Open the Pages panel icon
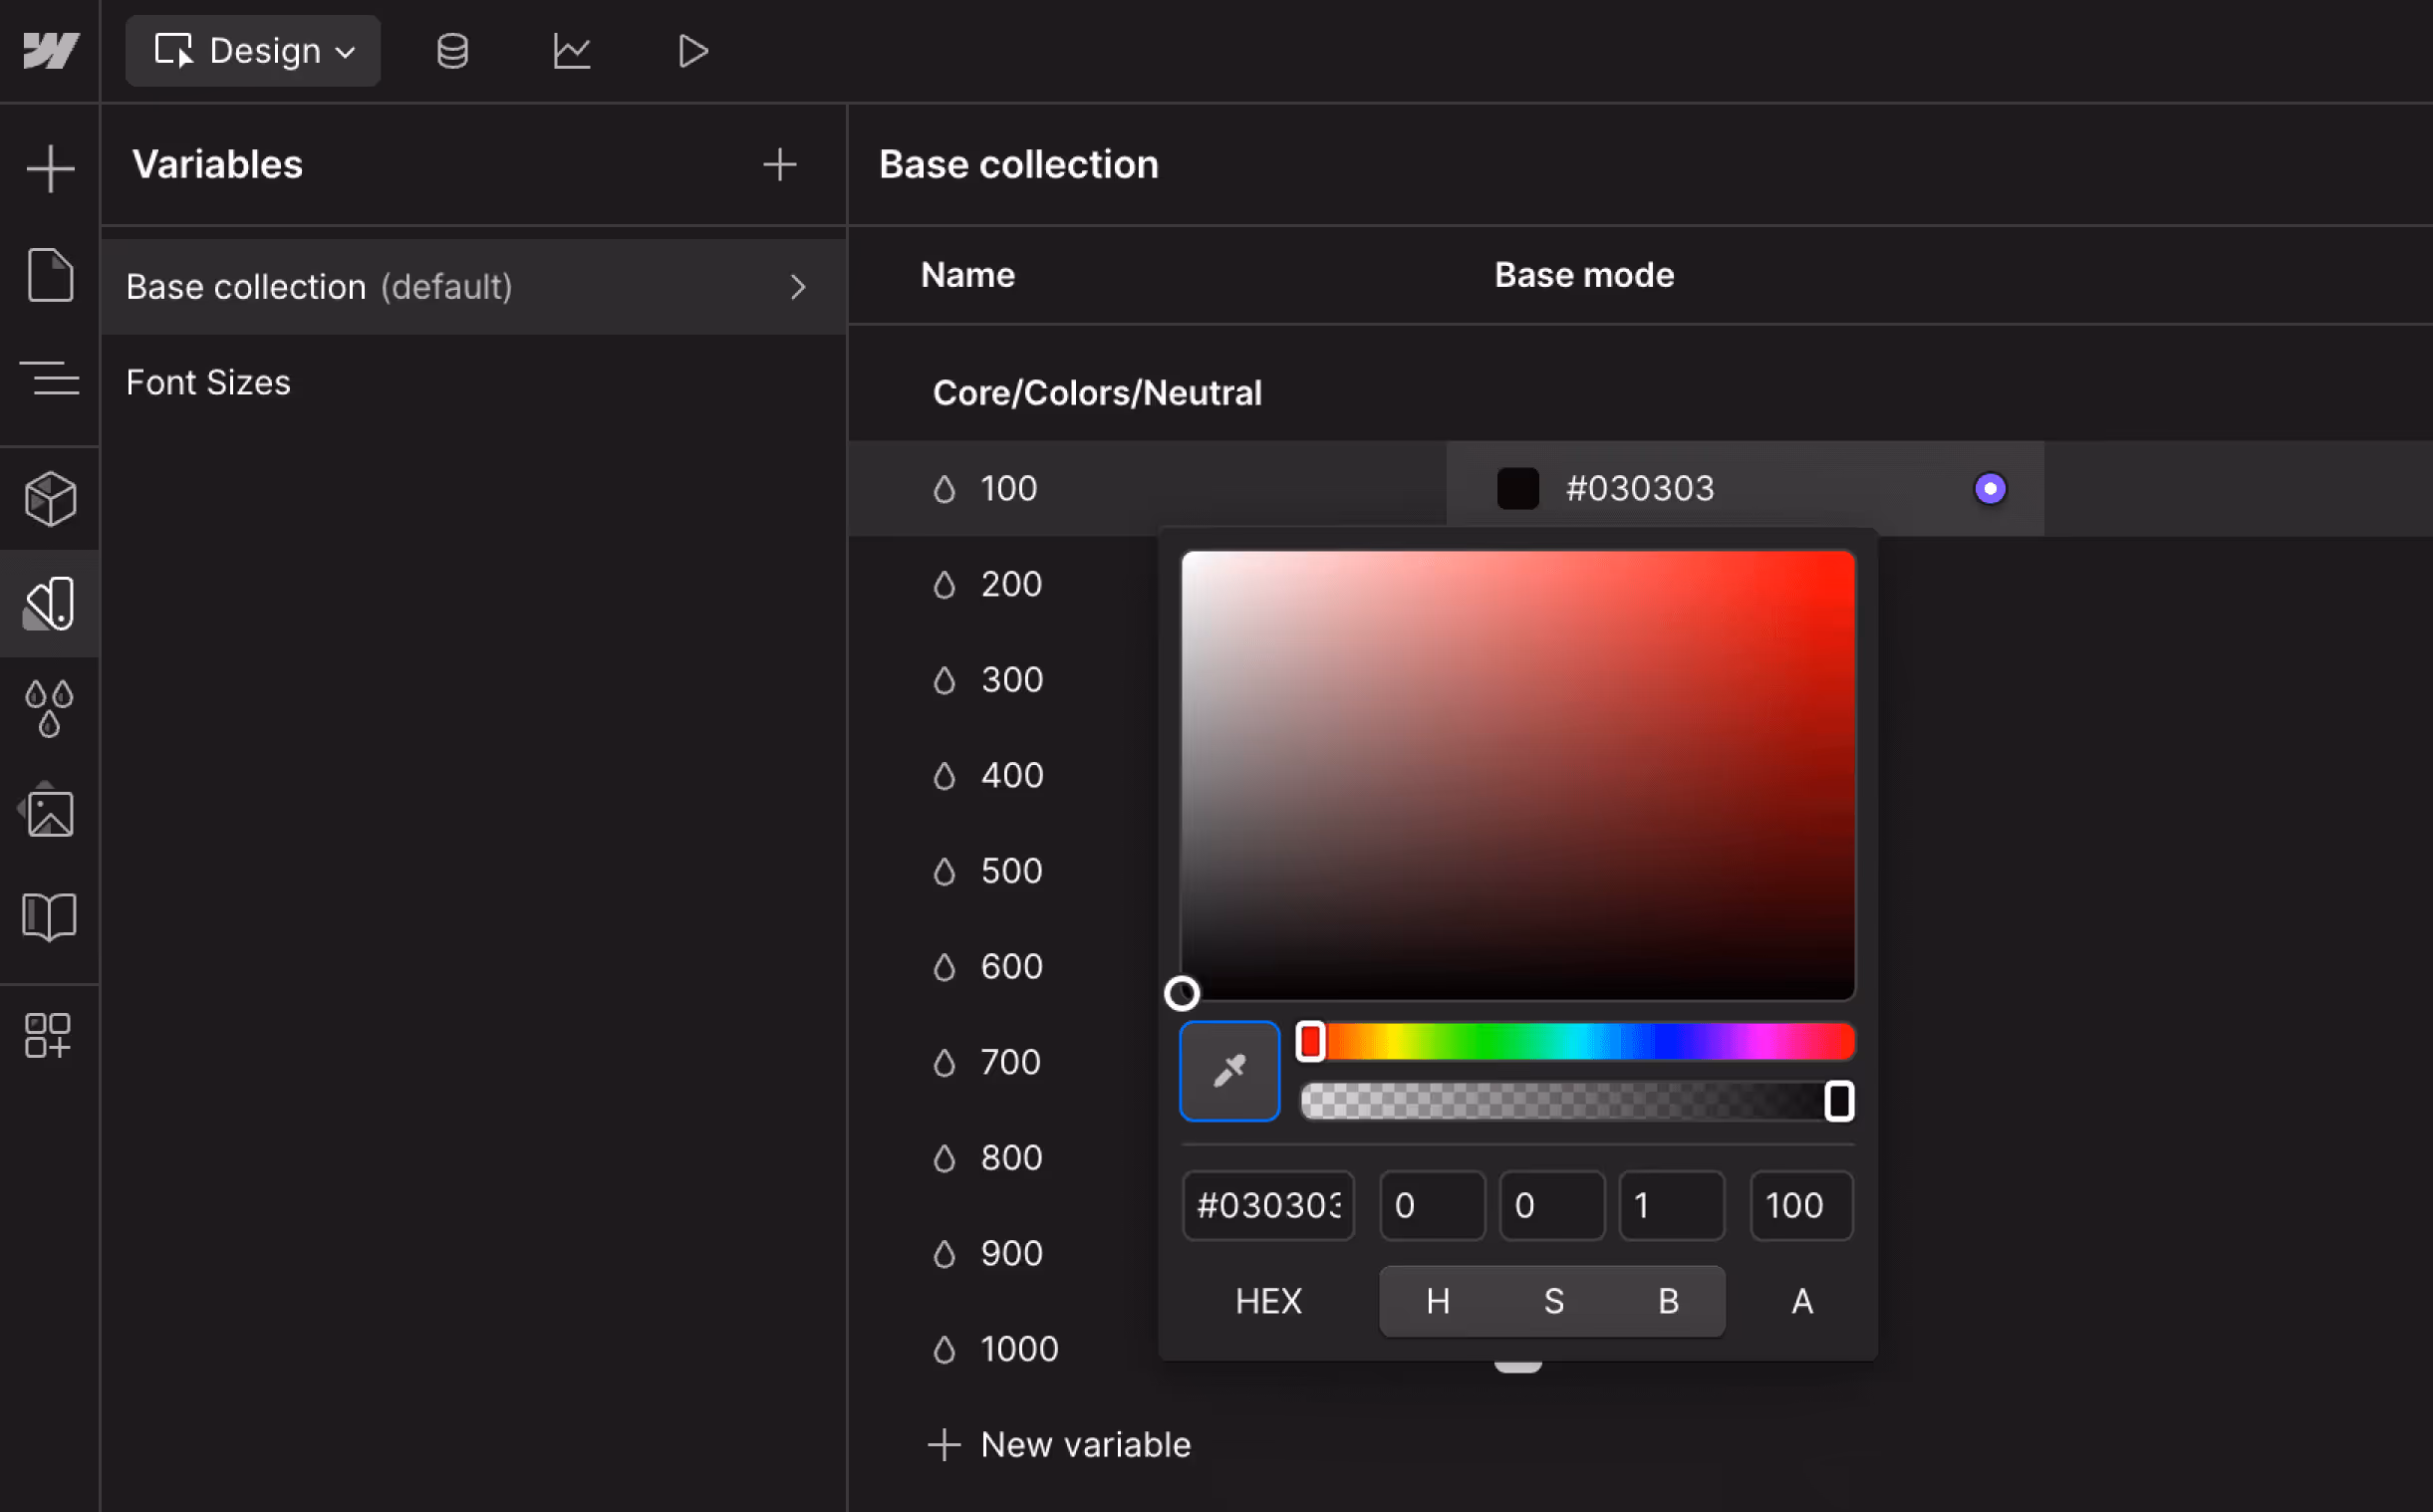 50,274
